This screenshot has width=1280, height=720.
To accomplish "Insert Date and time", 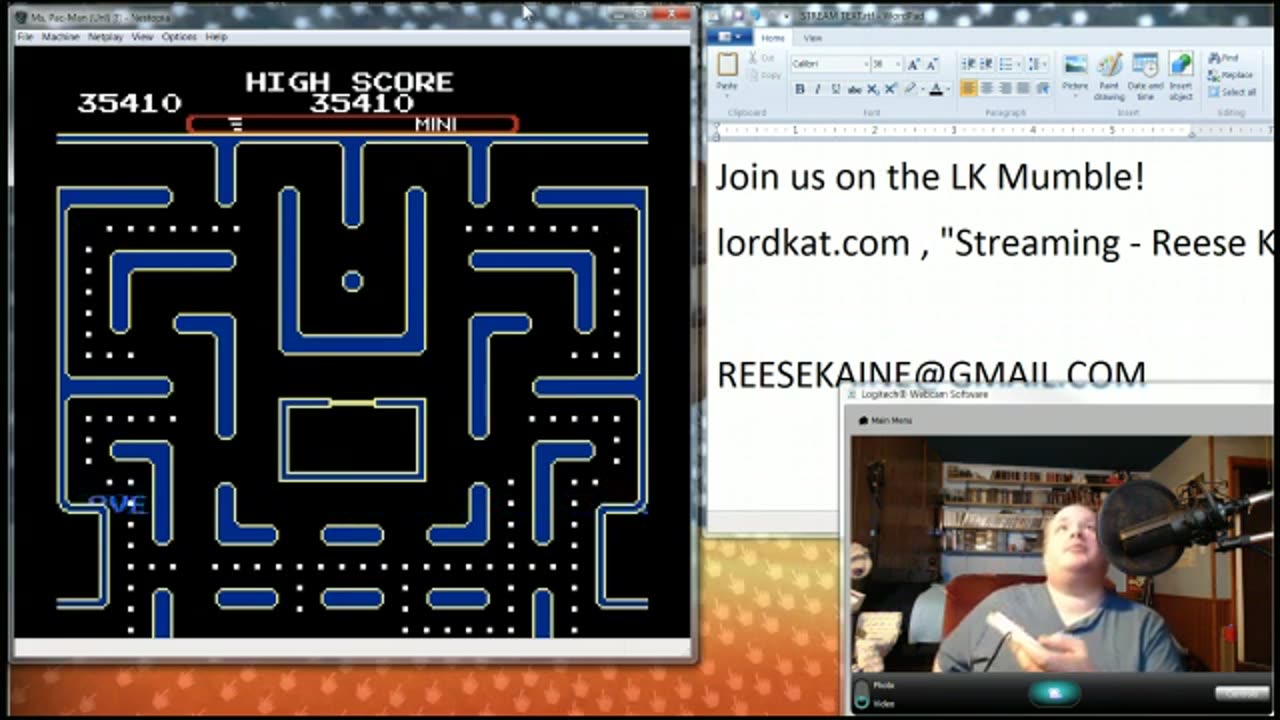I will [1145, 77].
